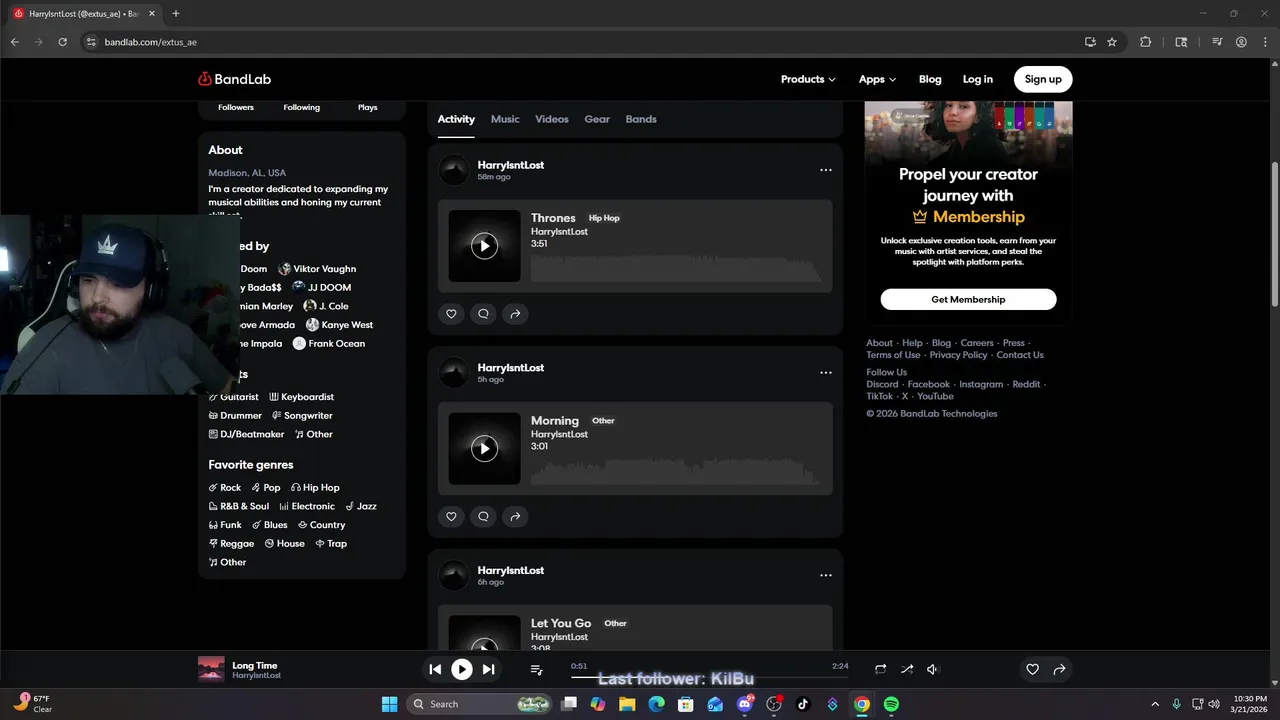Like the Long Time track in player

[x=1033, y=670]
